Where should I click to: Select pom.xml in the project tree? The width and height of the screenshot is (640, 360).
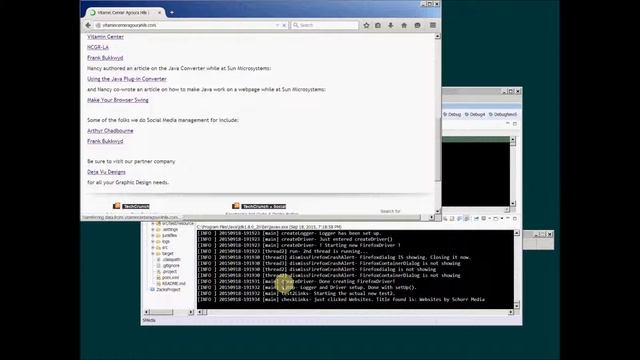click(170, 278)
